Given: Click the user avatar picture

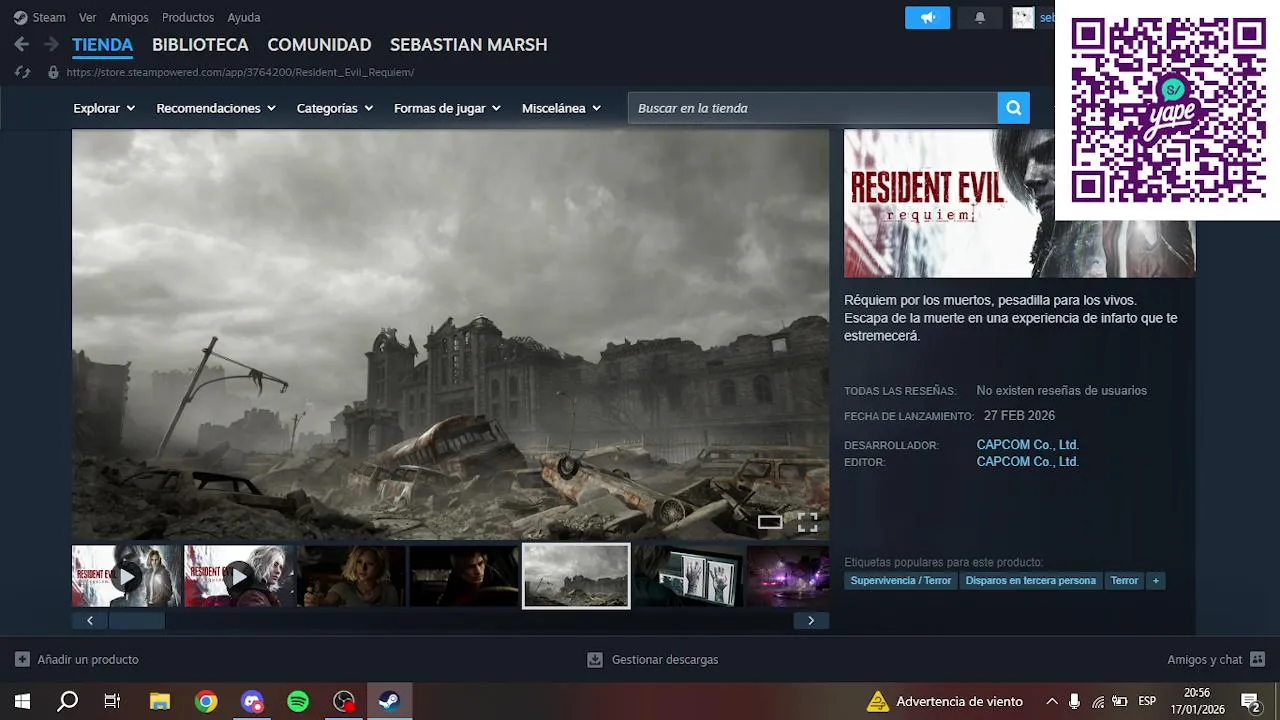Looking at the screenshot, I should [1023, 17].
